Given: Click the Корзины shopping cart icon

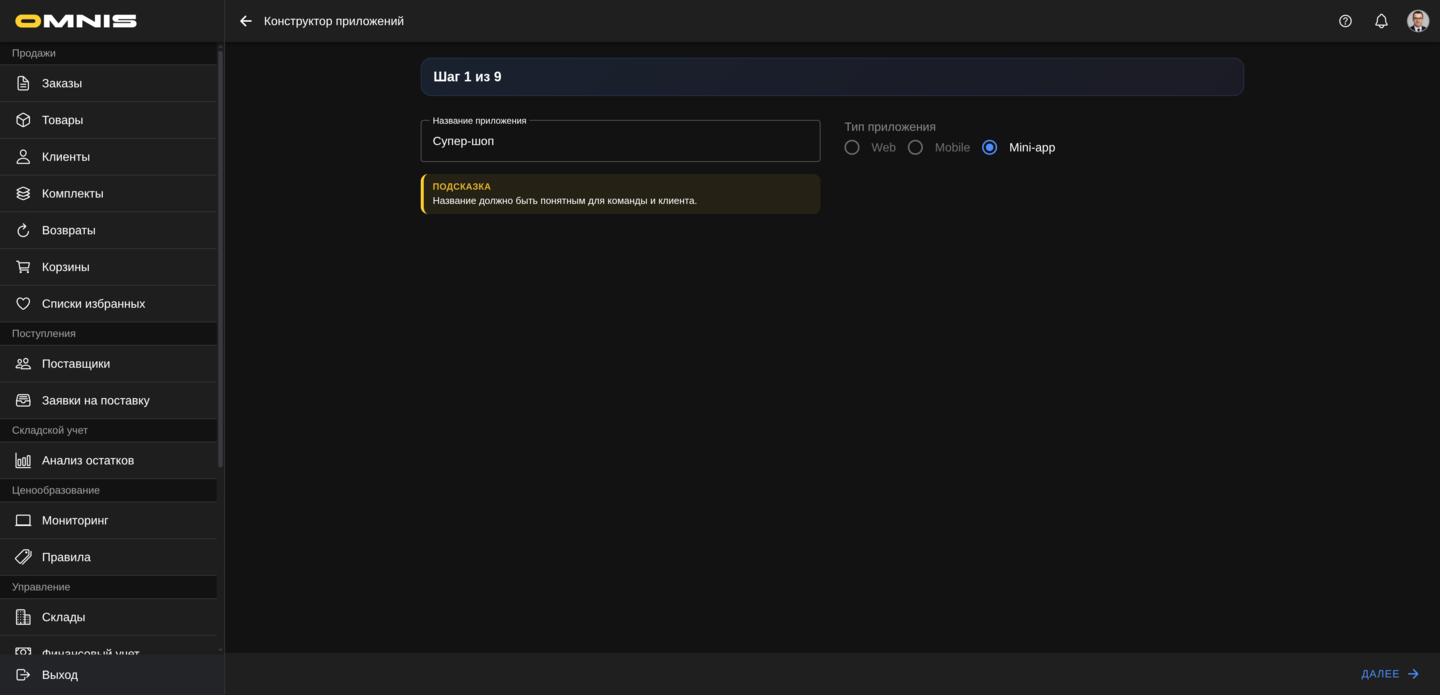Looking at the screenshot, I should pos(23,267).
